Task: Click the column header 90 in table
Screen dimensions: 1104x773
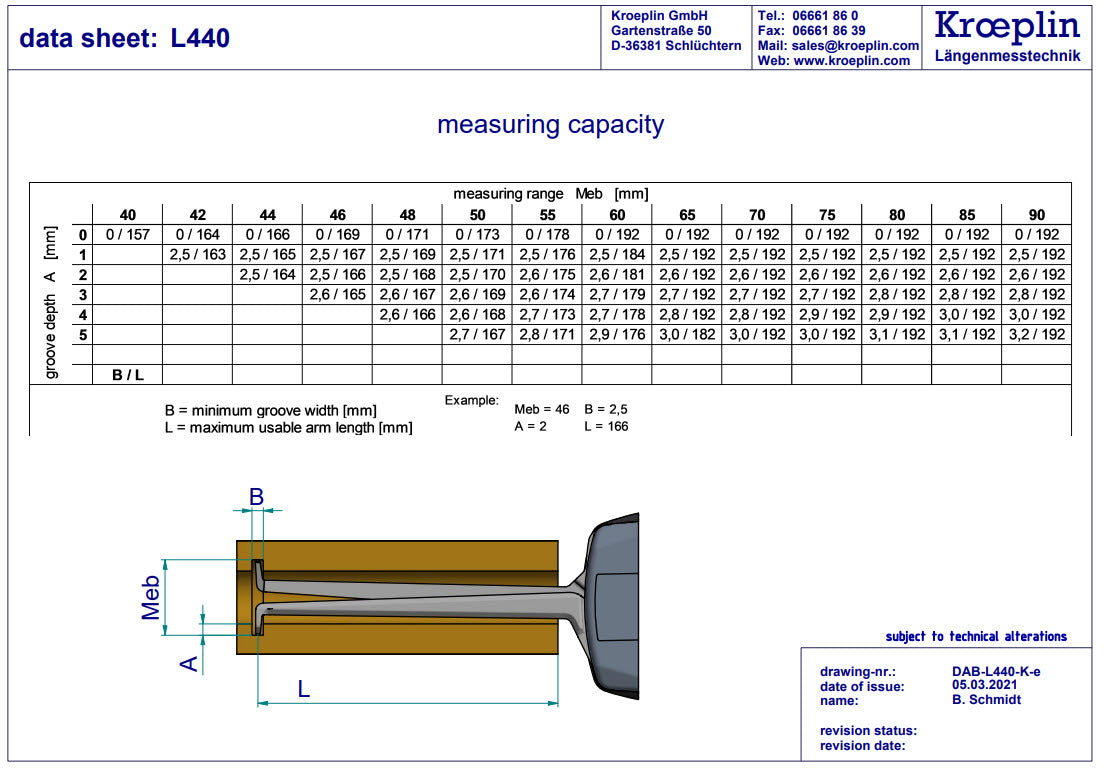Action: (1036, 215)
